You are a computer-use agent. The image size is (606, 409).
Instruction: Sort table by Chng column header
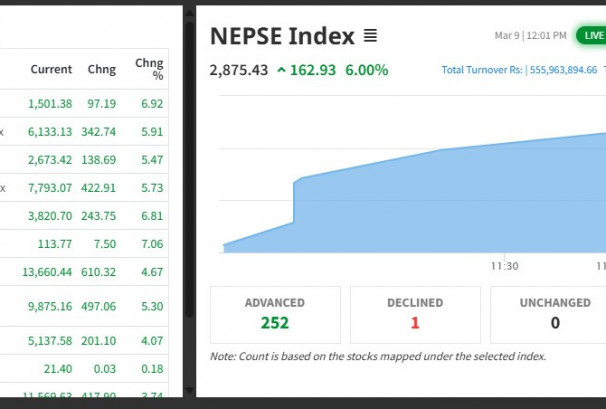101,70
